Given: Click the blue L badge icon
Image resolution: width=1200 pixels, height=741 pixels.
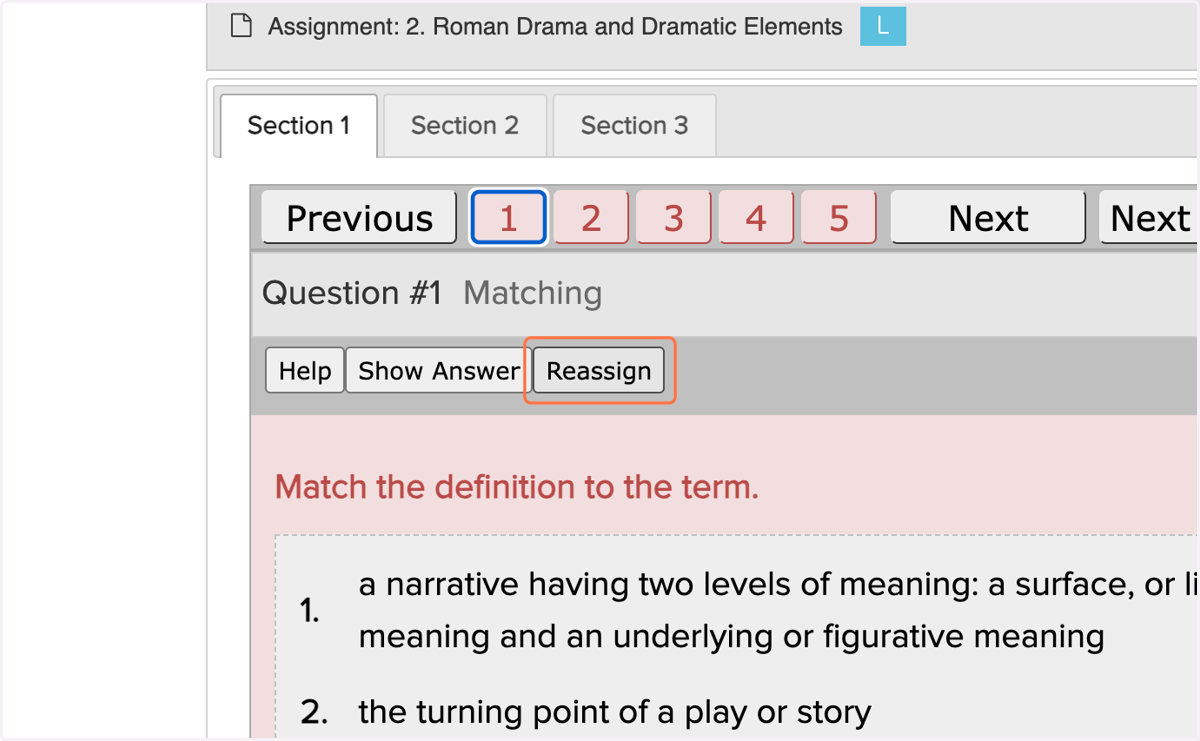Looking at the screenshot, I should pos(883,27).
